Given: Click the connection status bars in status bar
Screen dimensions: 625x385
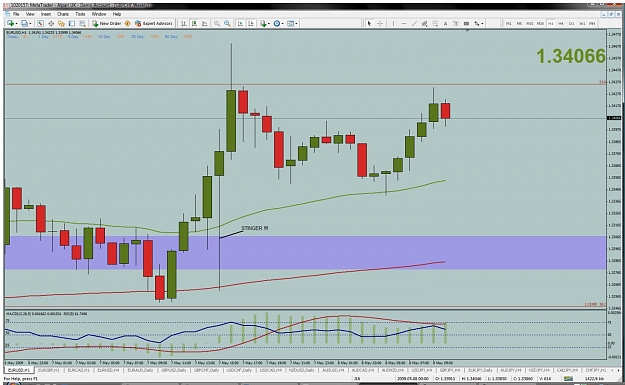Looking at the screenshot, I should pos(569,378).
